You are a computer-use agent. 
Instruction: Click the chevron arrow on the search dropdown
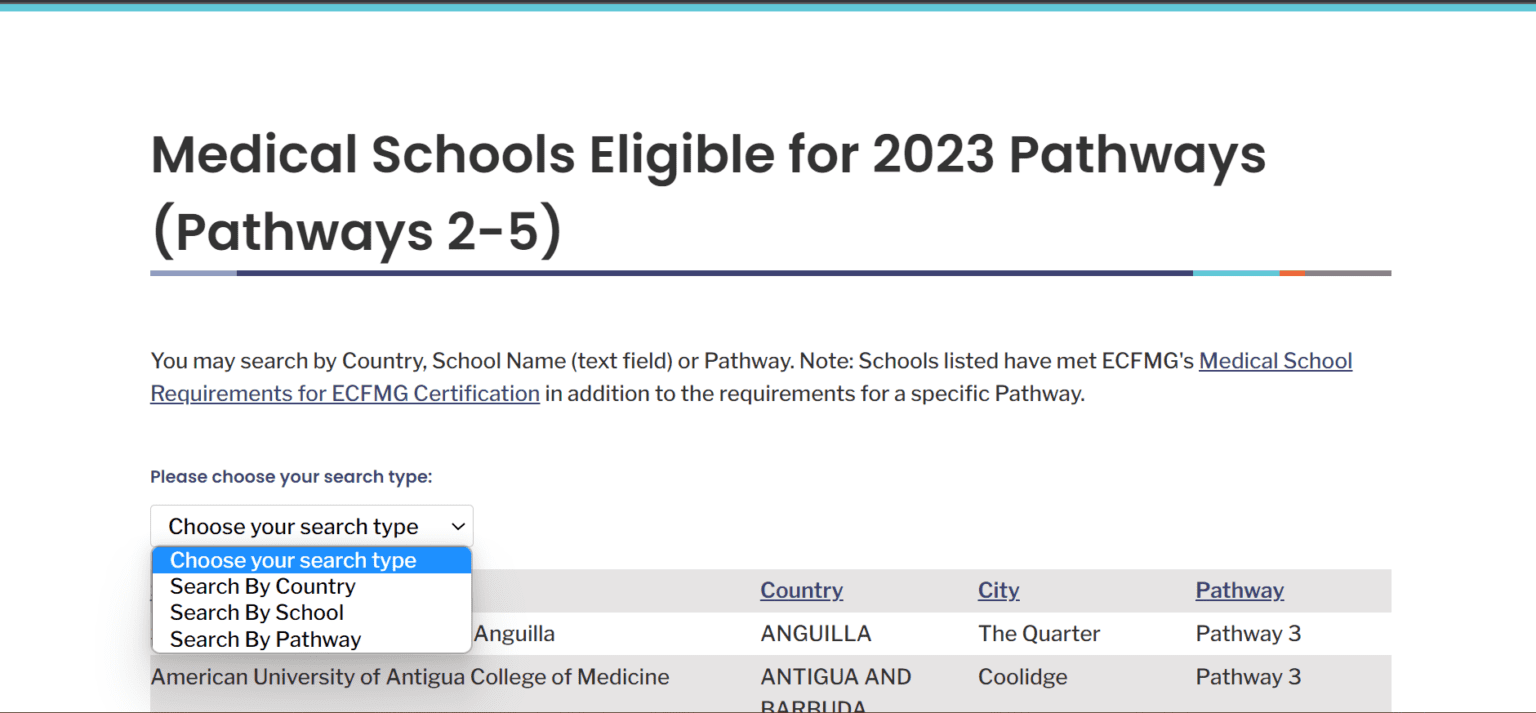(456, 526)
